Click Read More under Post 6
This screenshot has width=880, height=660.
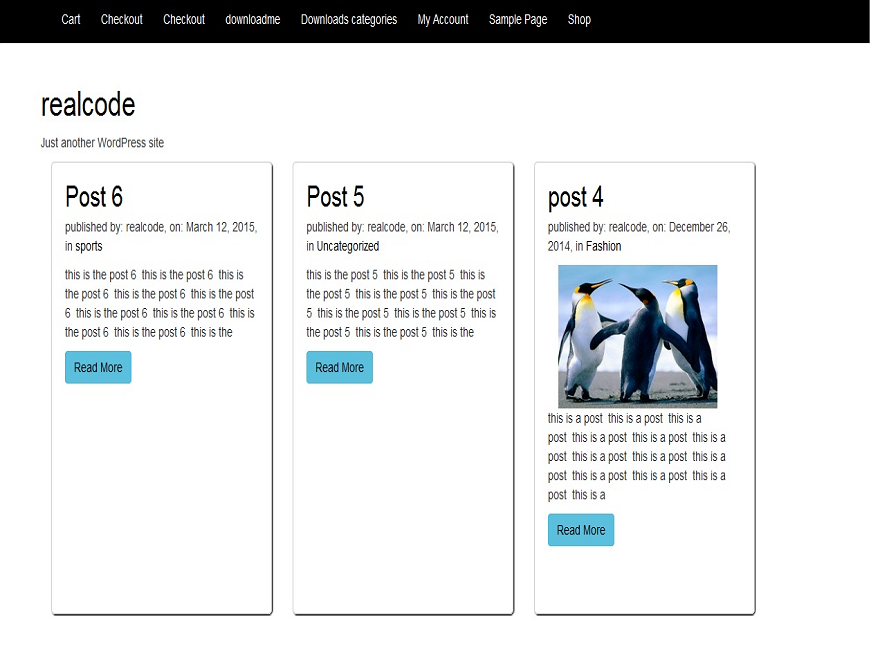click(97, 367)
